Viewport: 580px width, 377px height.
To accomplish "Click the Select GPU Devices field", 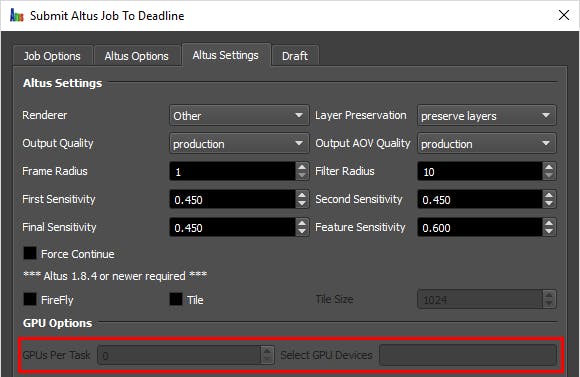I will tap(468, 355).
